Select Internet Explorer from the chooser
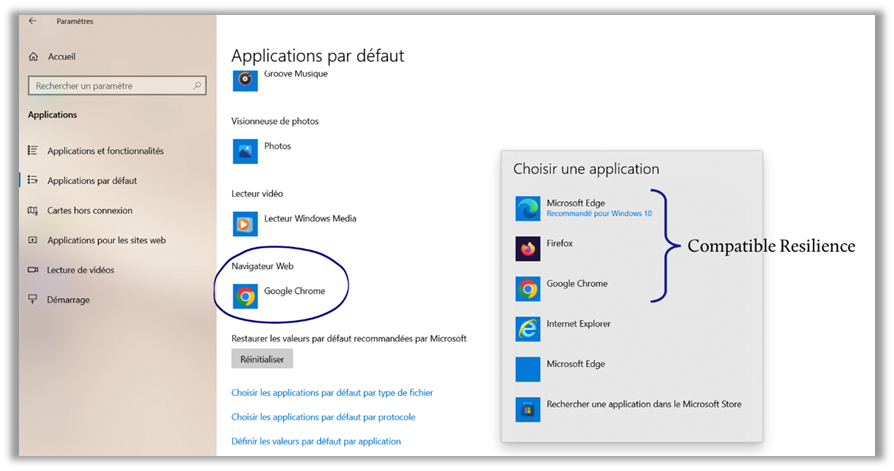 528,328
